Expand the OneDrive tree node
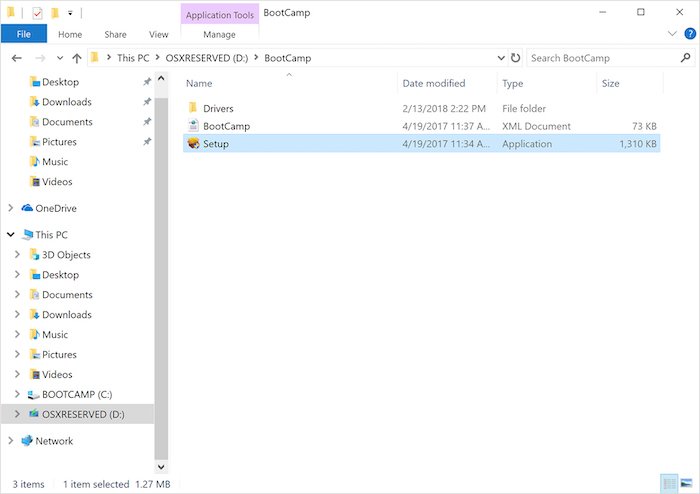The width and height of the screenshot is (700, 494). [x=11, y=208]
